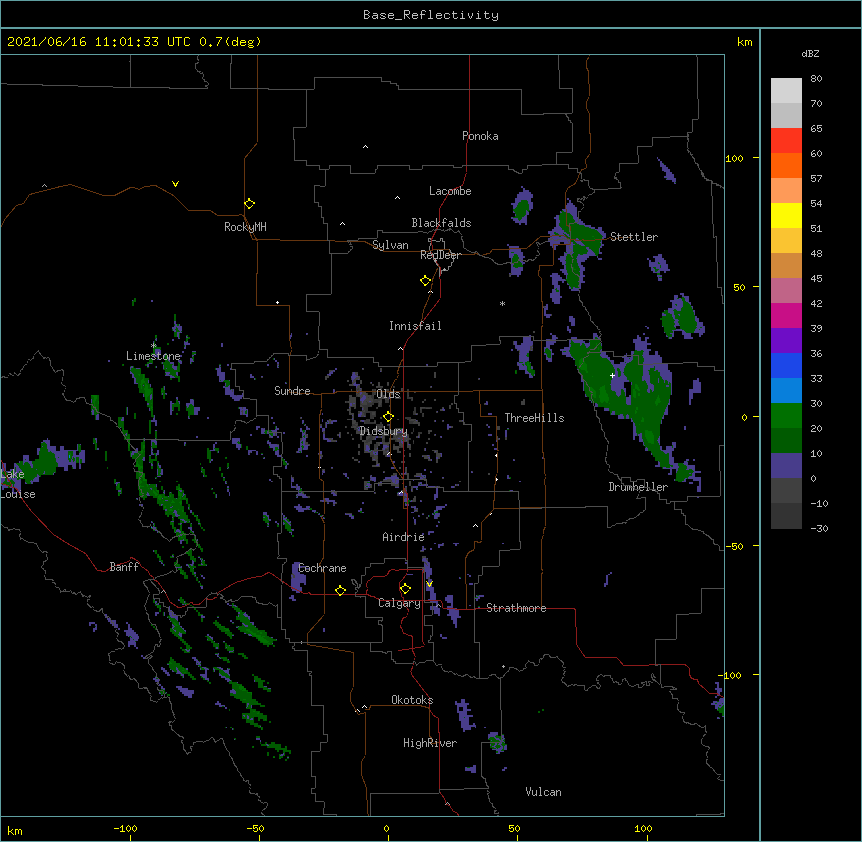Select the bright yellow swatch in dBZ legend
862x842 pixels.
click(786, 215)
